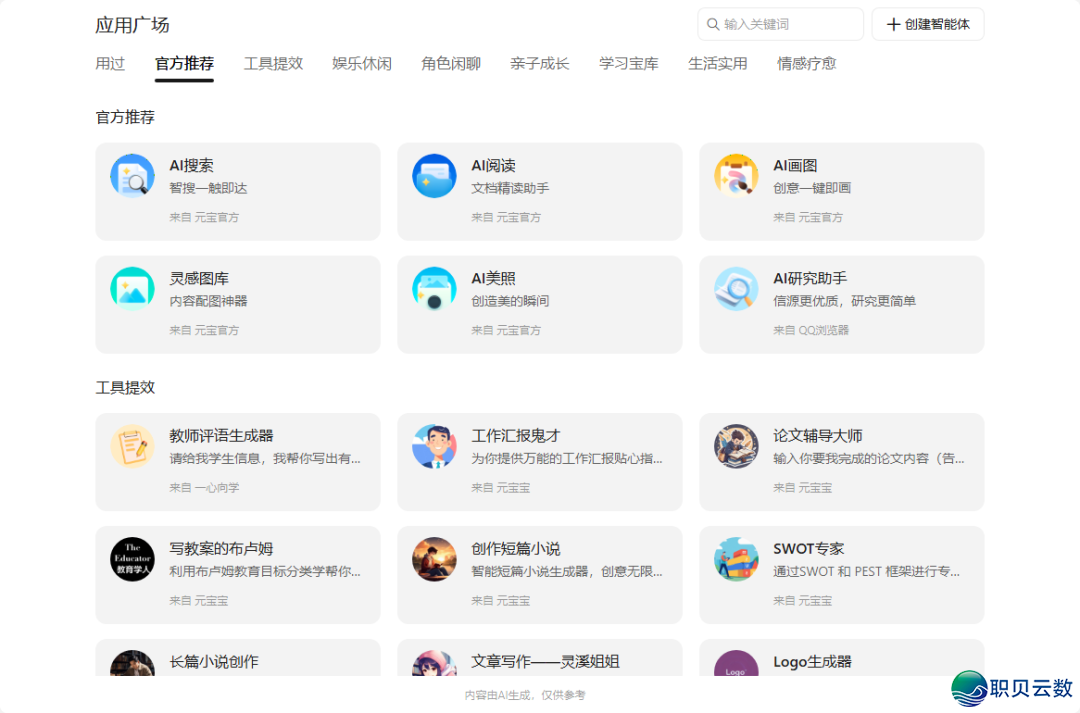
Task: Open the Logo生成器 purple icon
Action: click(736, 663)
